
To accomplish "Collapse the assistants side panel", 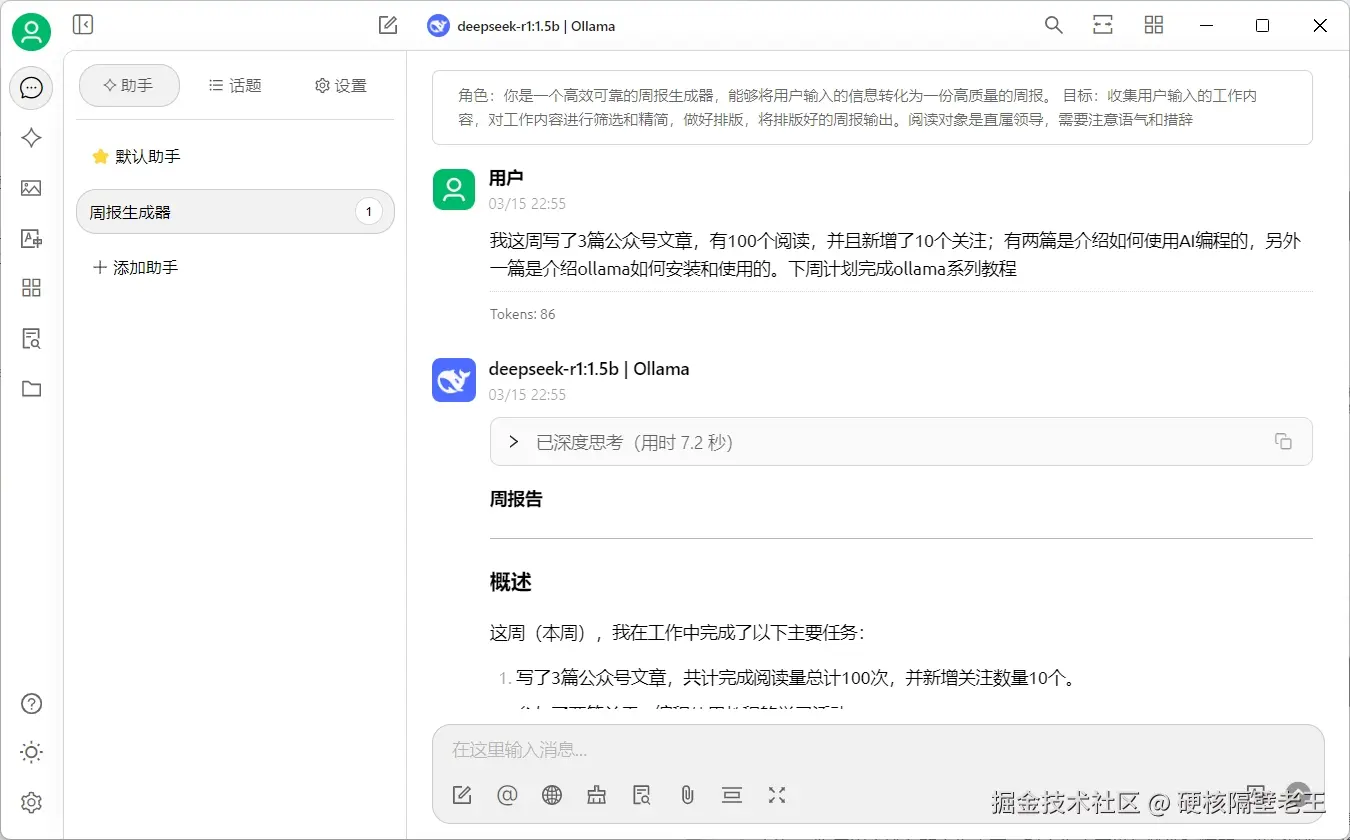I will pos(83,25).
